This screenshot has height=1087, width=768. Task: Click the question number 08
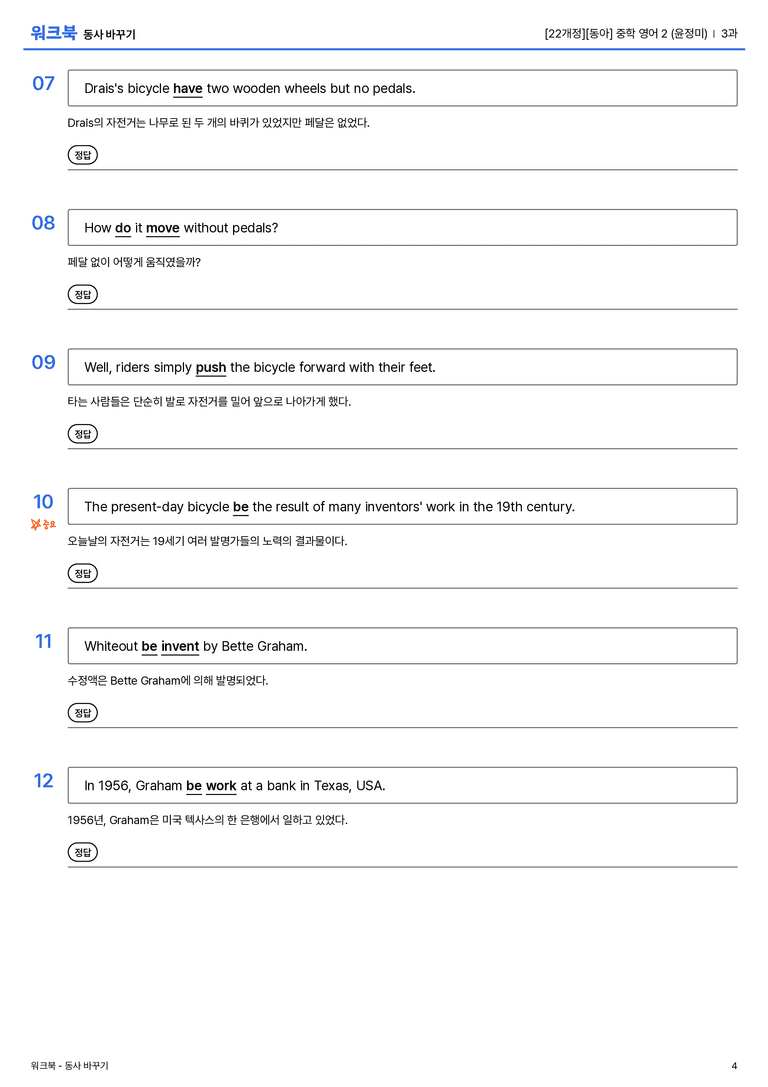[43, 223]
